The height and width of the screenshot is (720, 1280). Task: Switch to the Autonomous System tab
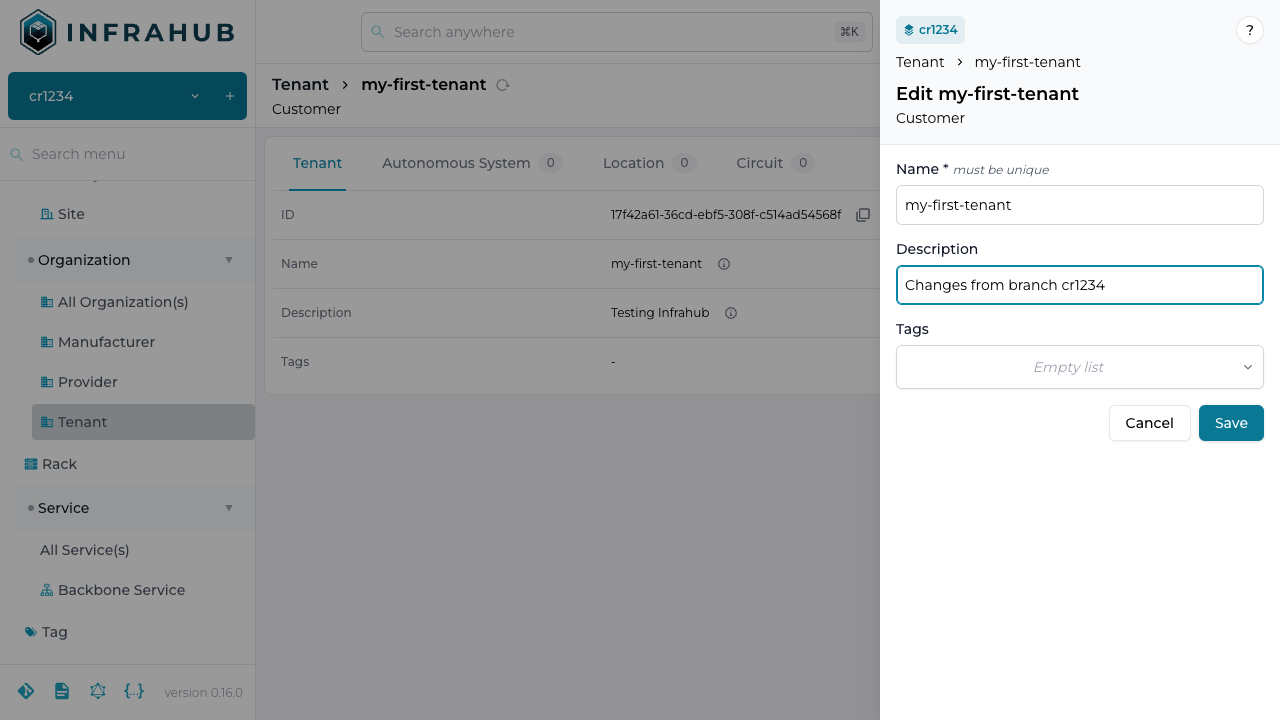(472, 163)
